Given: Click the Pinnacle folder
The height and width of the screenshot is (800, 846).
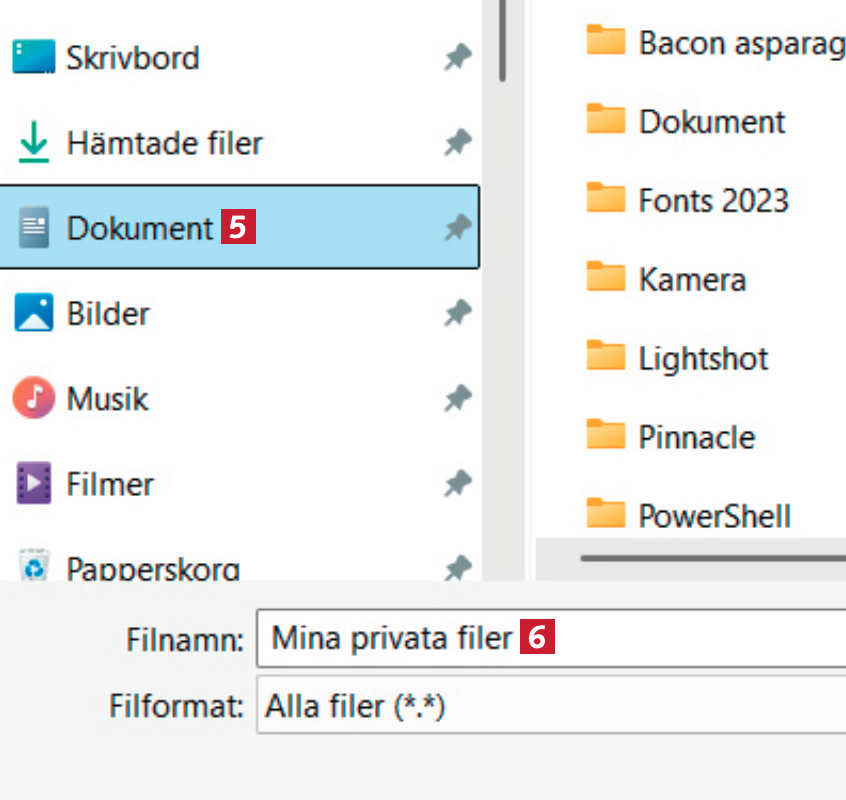Looking at the screenshot, I should [x=696, y=437].
